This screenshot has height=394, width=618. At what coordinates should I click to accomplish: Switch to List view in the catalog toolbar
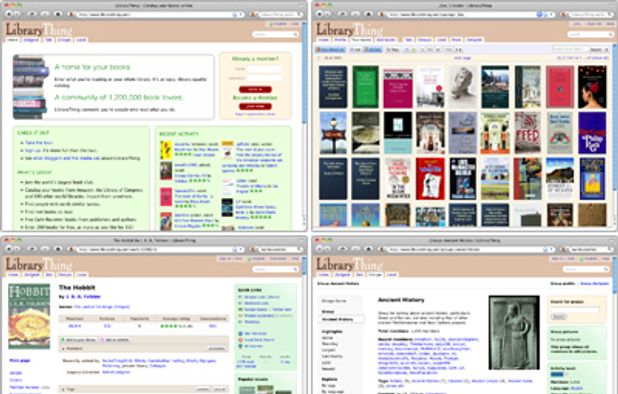click(356, 50)
